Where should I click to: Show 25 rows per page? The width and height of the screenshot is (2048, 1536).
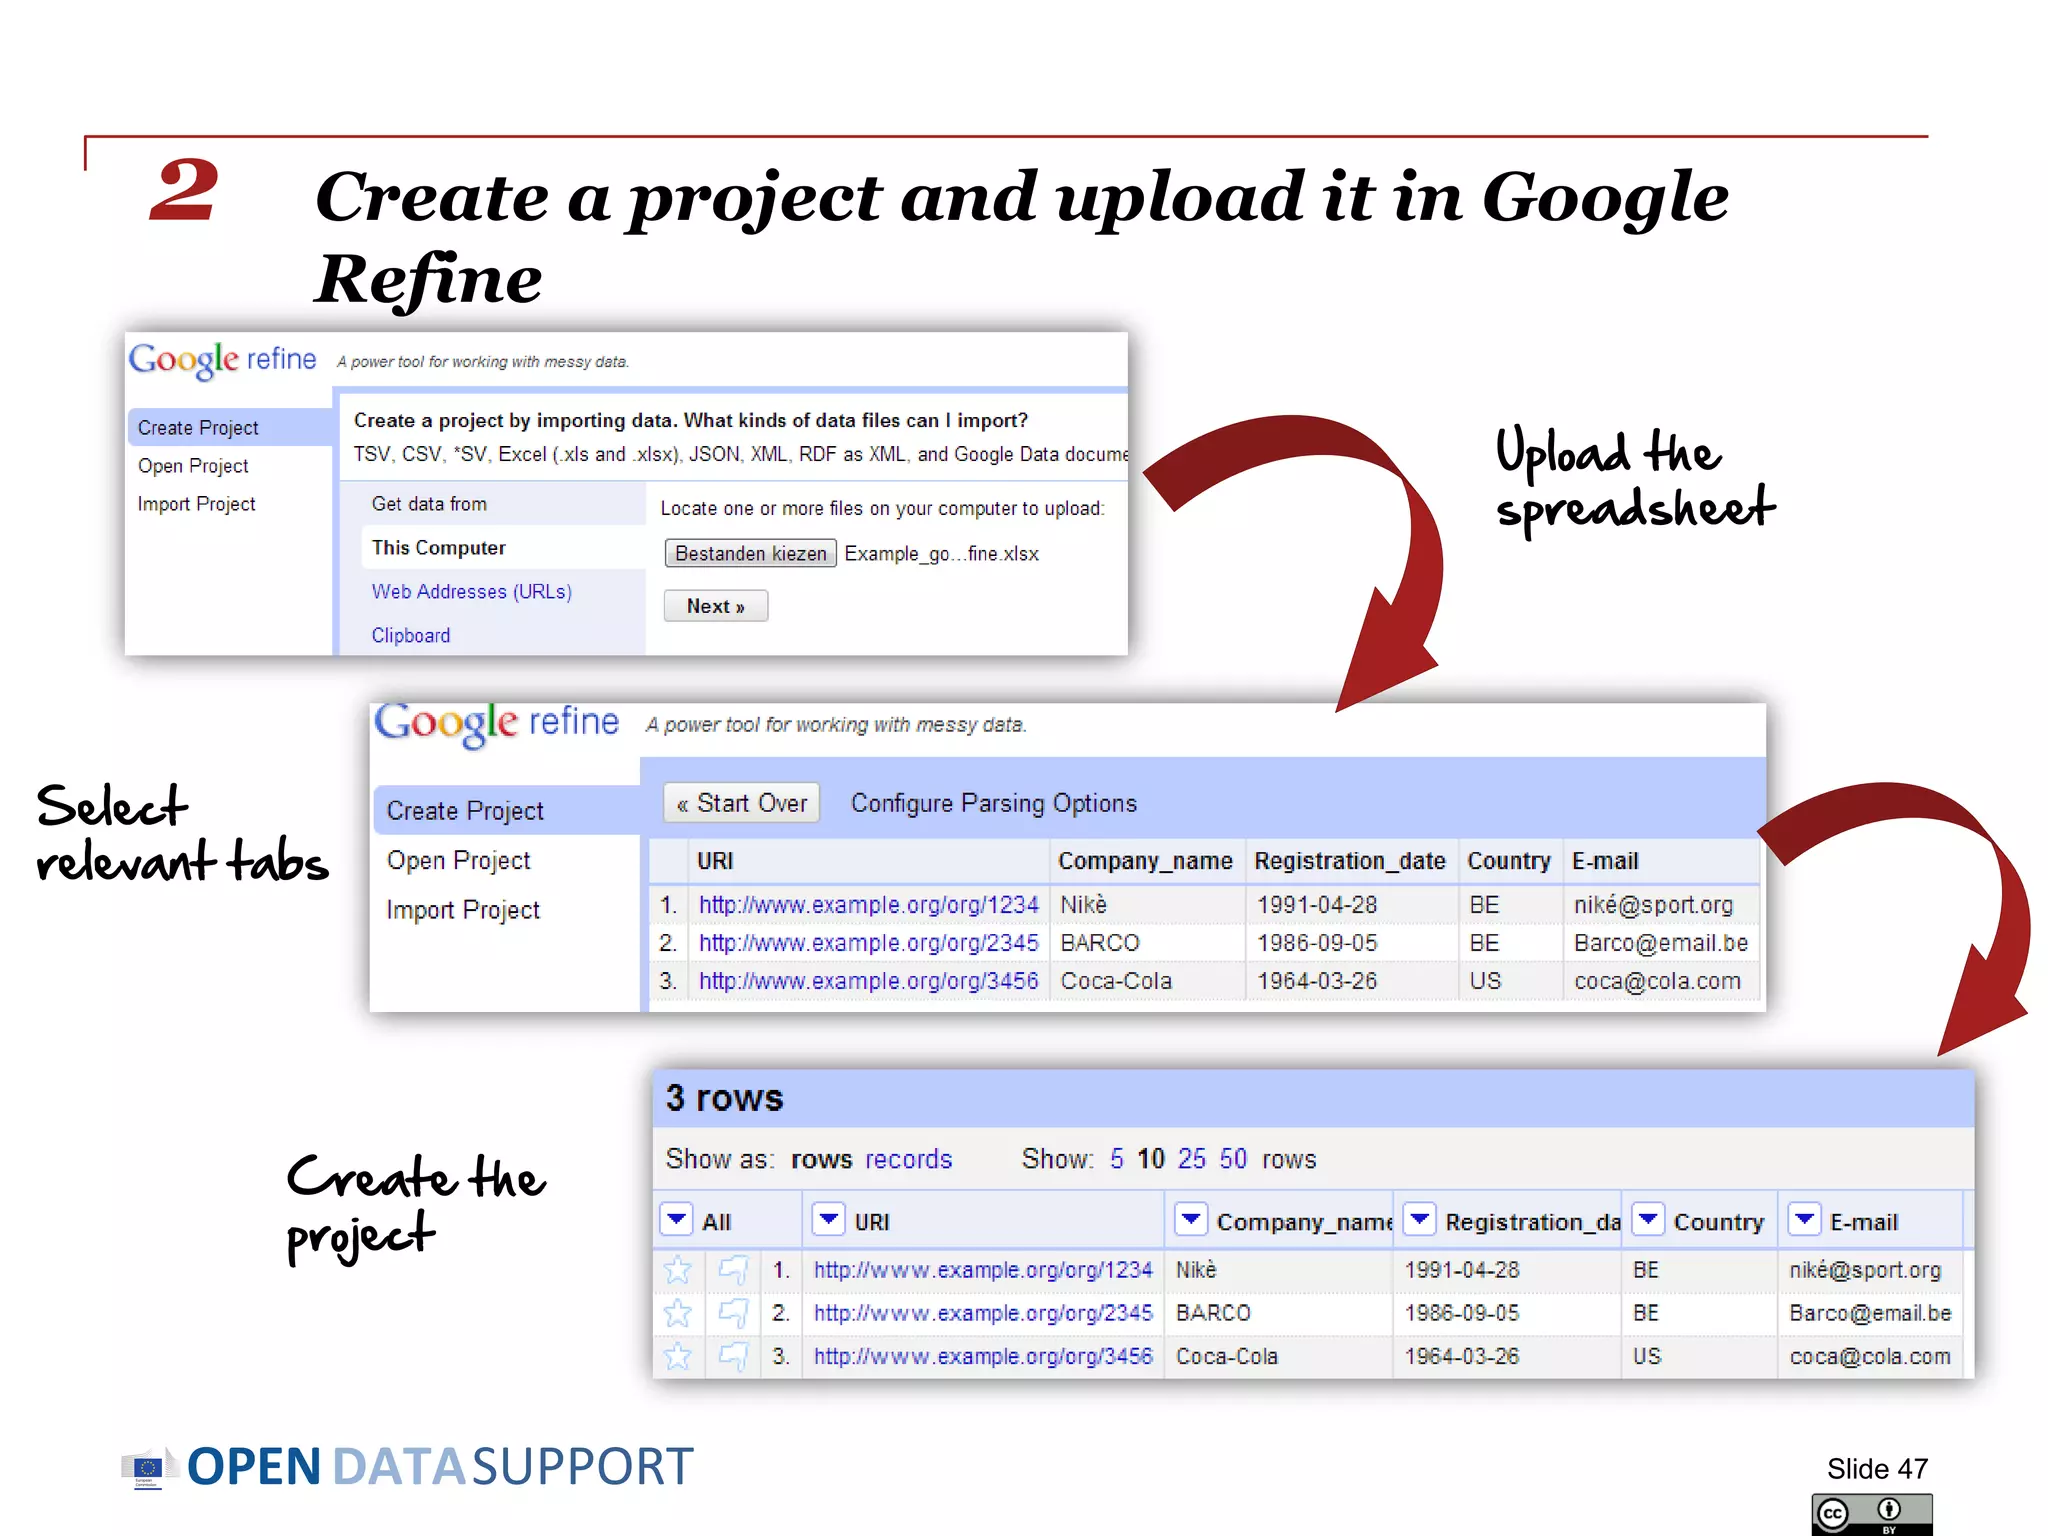(x=1191, y=1159)
